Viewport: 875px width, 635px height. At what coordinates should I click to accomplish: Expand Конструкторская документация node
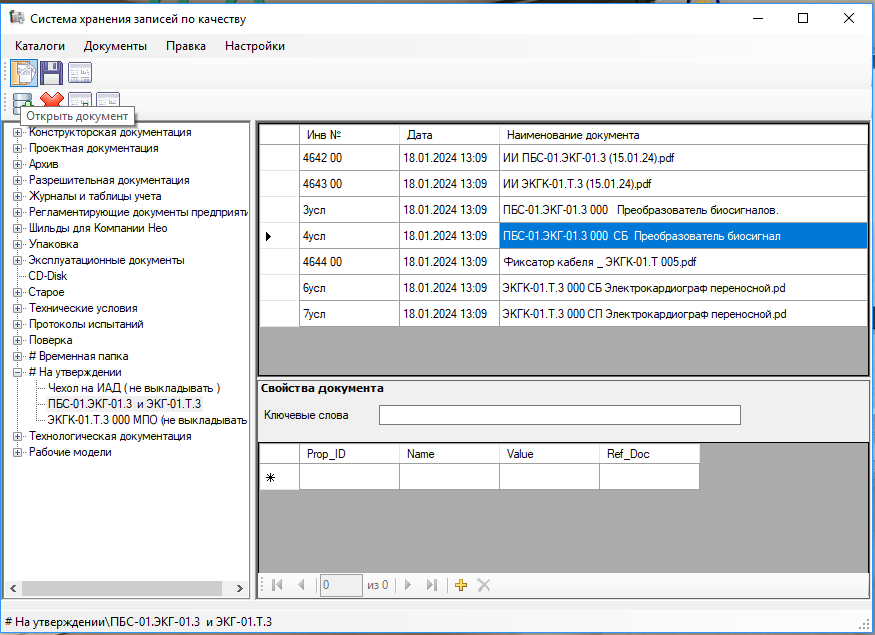[18, 133]
